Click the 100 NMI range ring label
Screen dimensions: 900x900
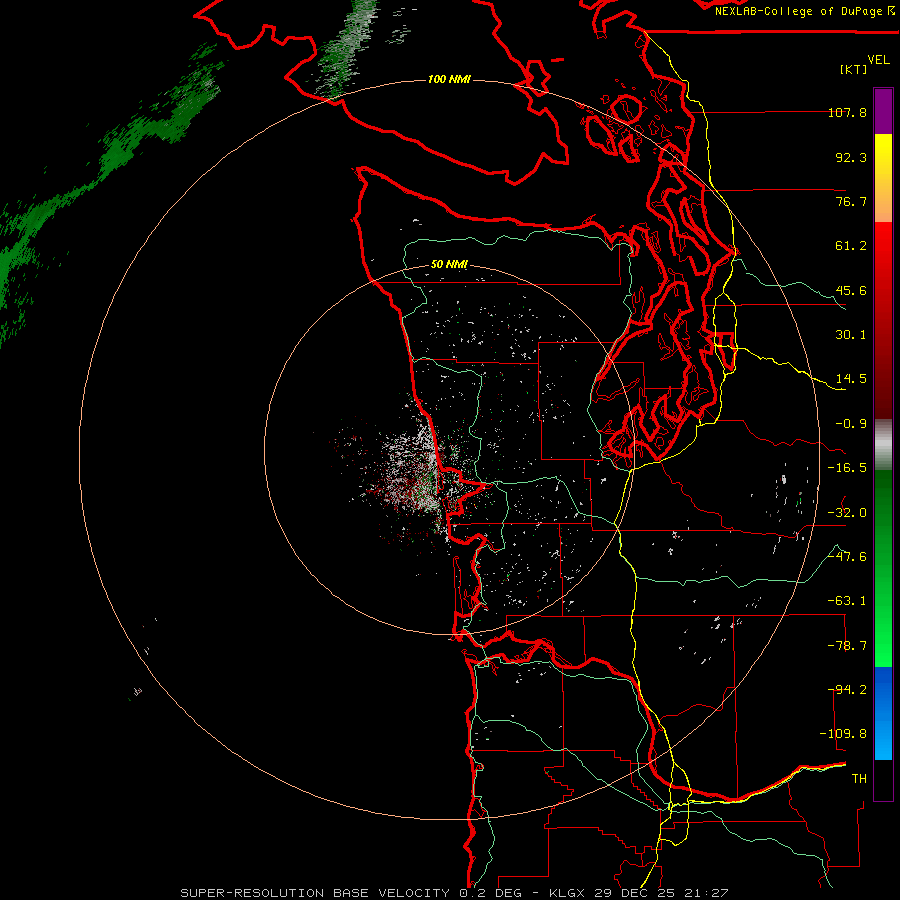(x=449, y=79)
